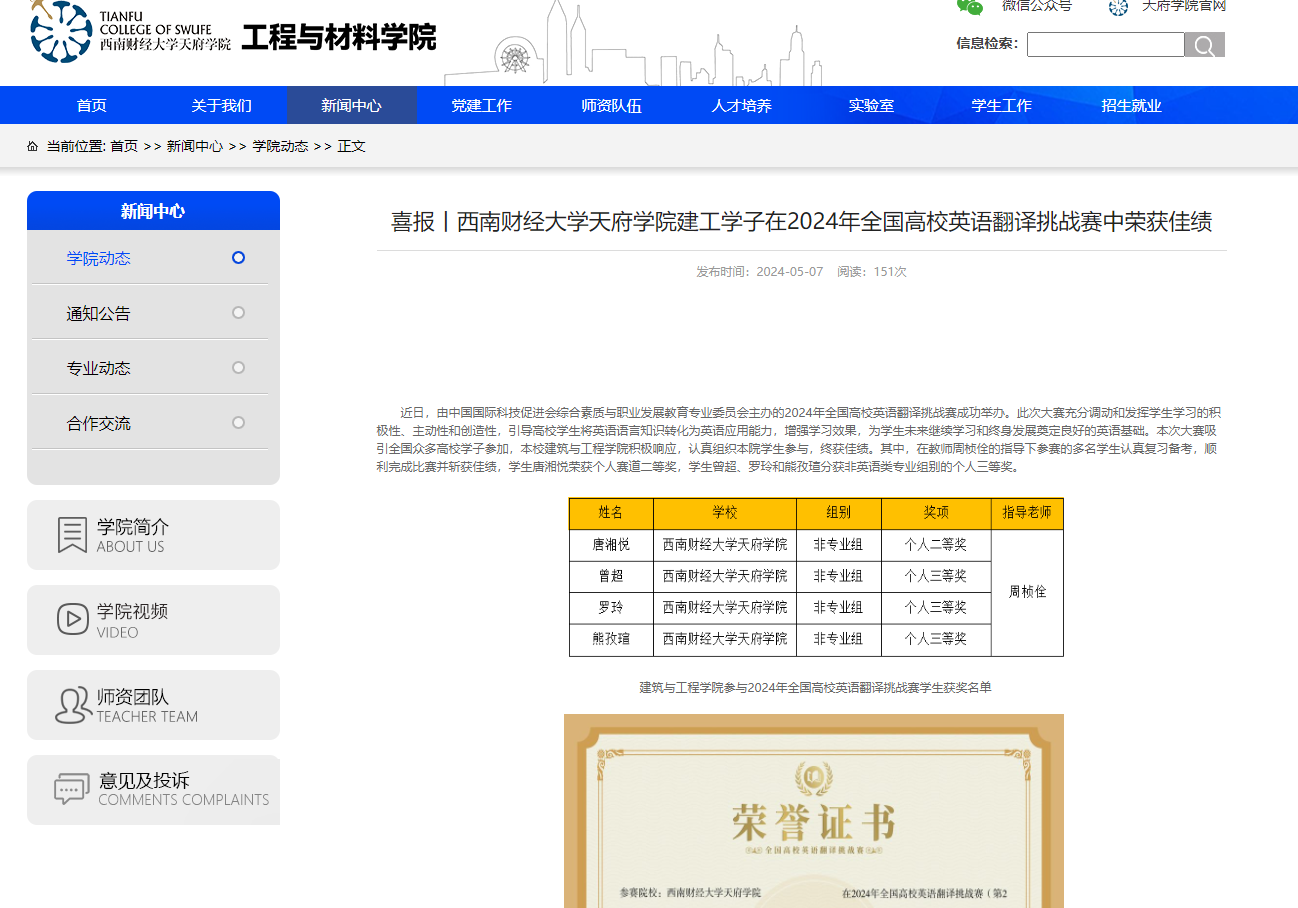Open 首页 in the navigation bar
Image resolution: width=1298 pixels, height=908 pixels.
[92, 105]
